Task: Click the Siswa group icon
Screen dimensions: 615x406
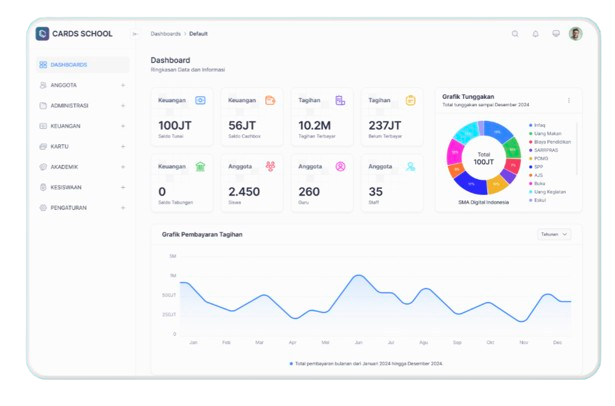Action: pyautogui.click(x=270, y=167)
